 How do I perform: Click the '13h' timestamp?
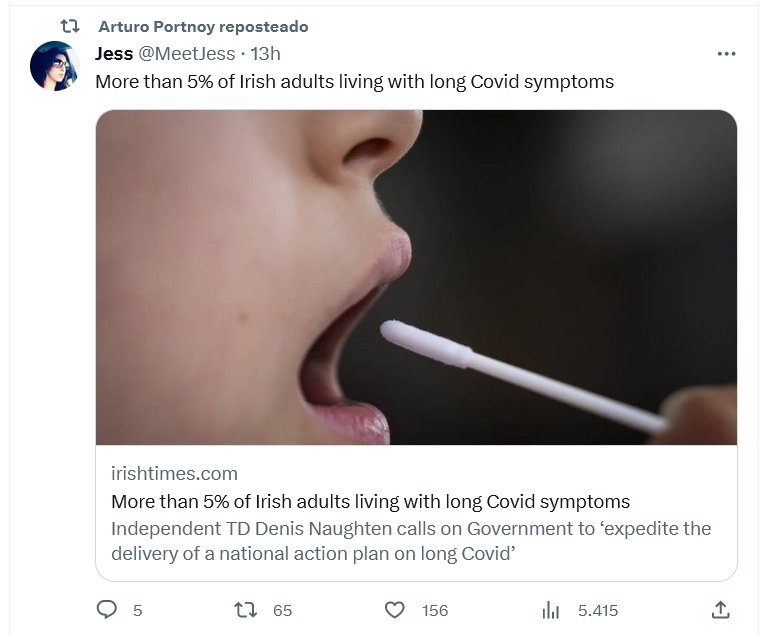click(265, 54)
